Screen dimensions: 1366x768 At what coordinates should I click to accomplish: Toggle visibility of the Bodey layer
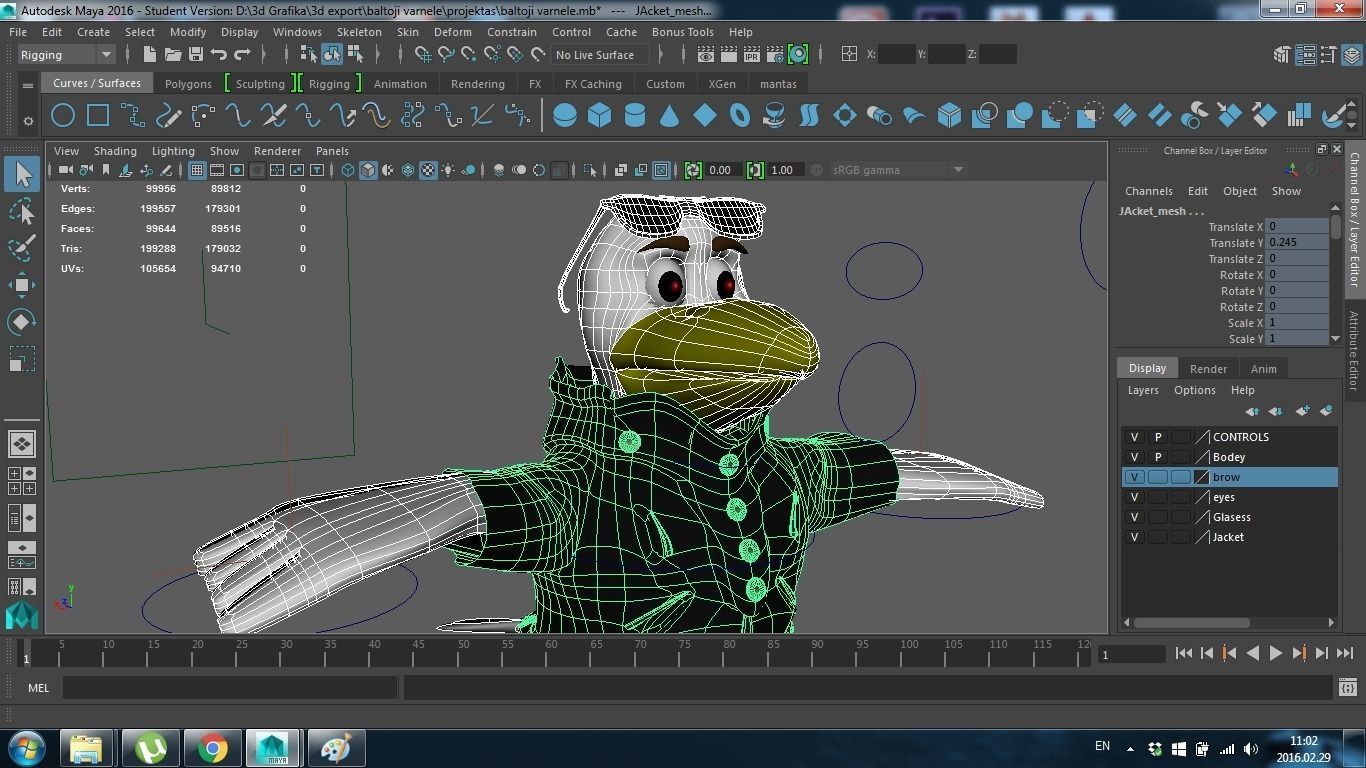tap(1134, 457)
